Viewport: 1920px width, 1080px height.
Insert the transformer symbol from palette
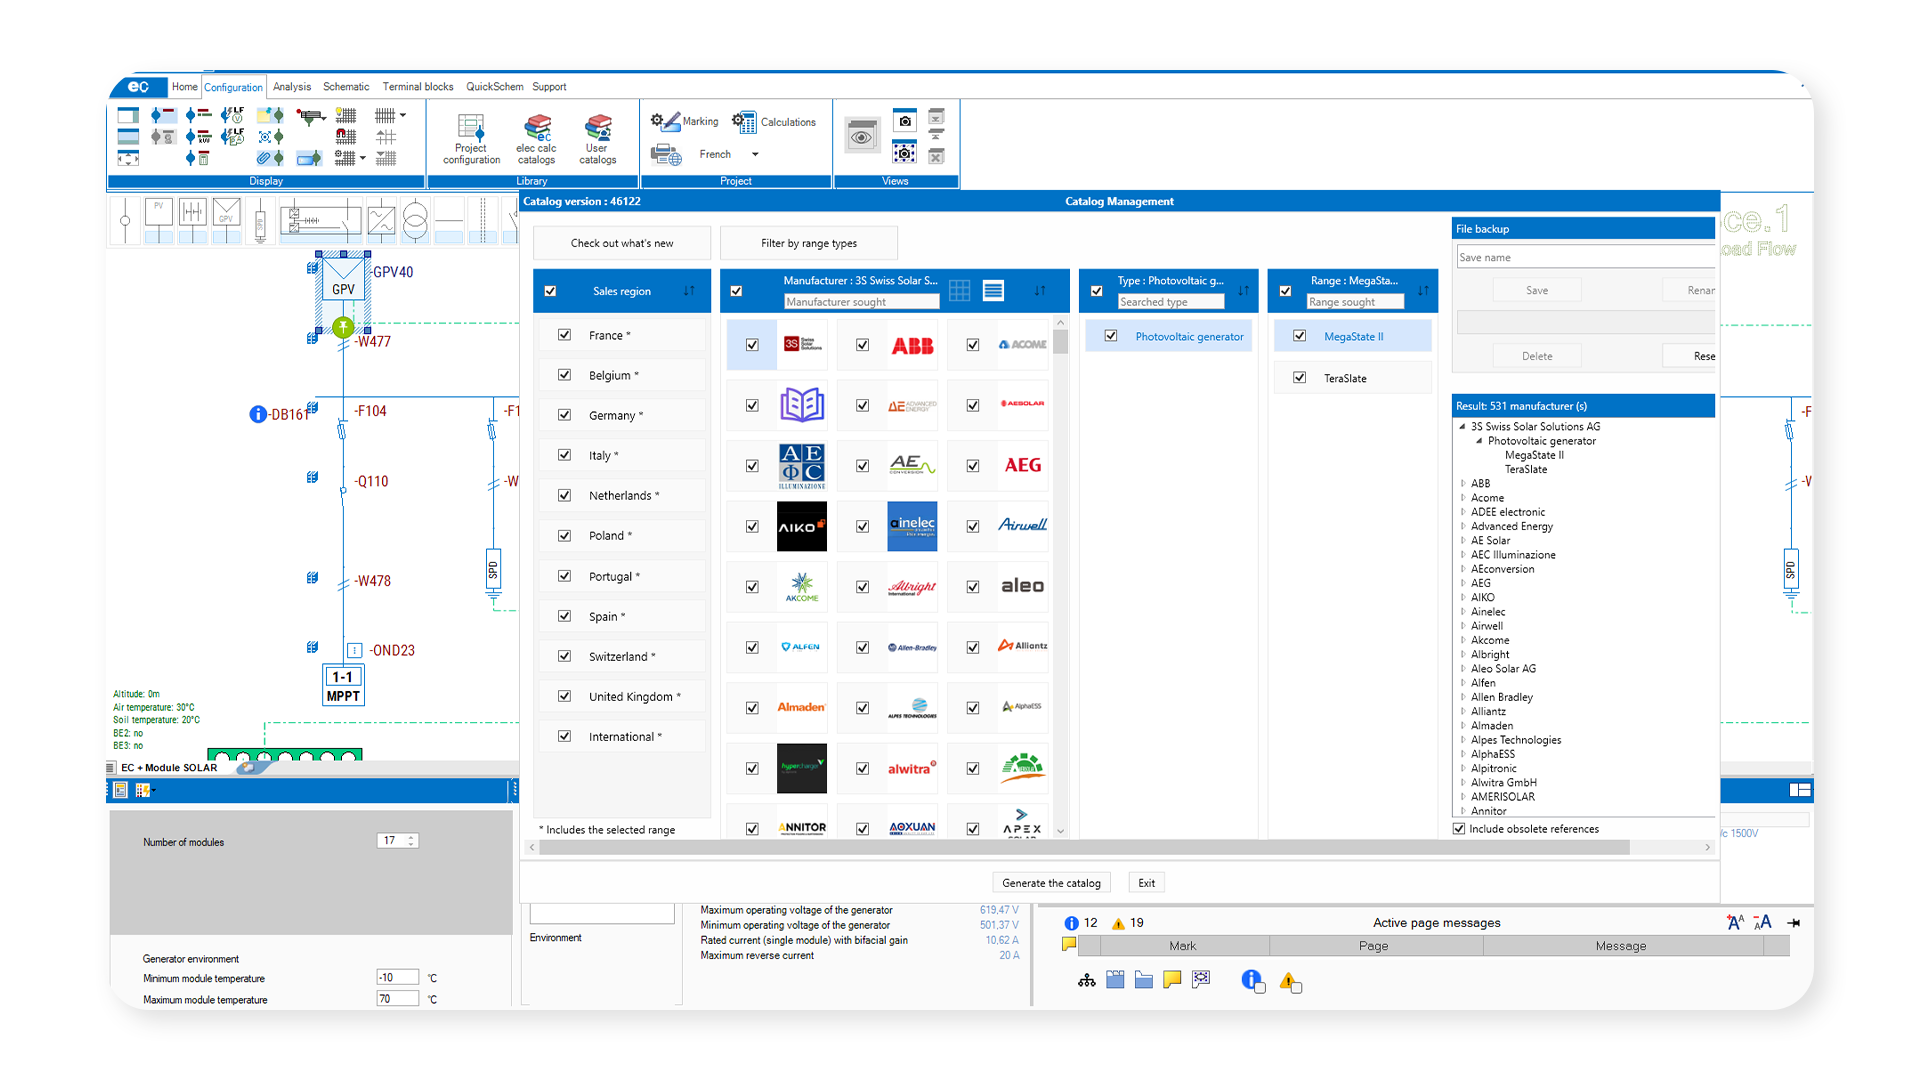click(415, 221)
